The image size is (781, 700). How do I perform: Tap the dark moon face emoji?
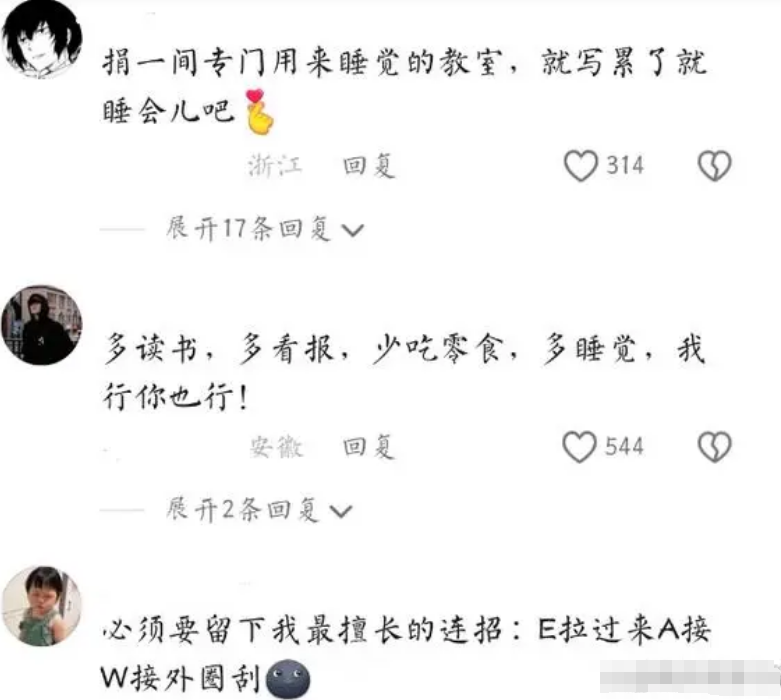288,679
